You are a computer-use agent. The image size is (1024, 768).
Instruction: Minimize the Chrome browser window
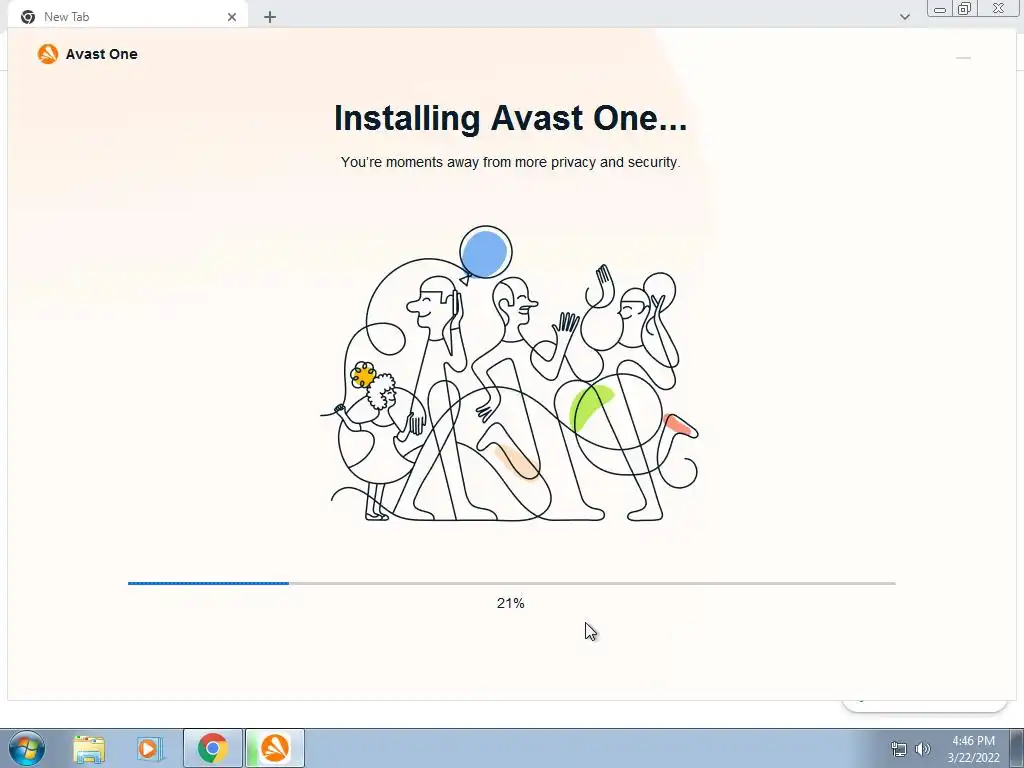940,9
